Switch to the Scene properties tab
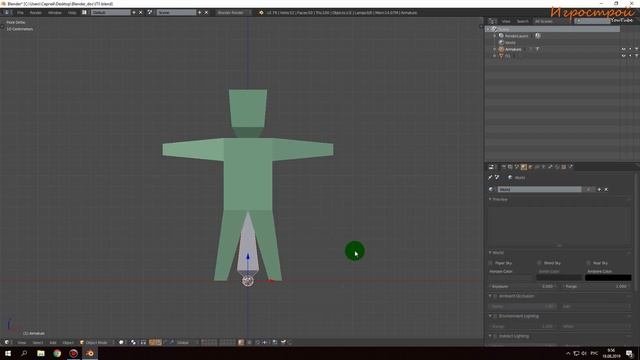 [517, 167]
